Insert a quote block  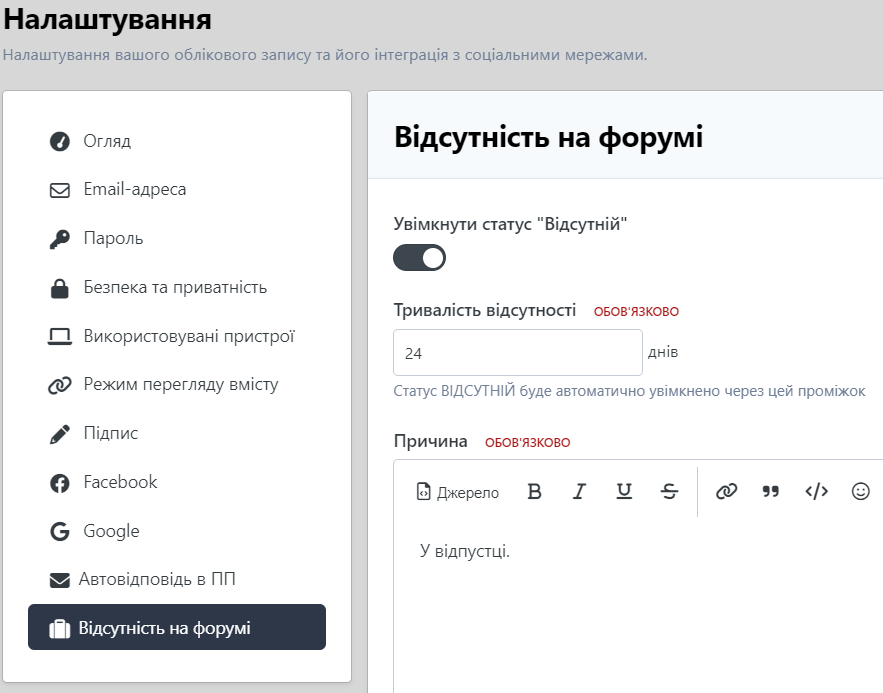coord(771,492)
